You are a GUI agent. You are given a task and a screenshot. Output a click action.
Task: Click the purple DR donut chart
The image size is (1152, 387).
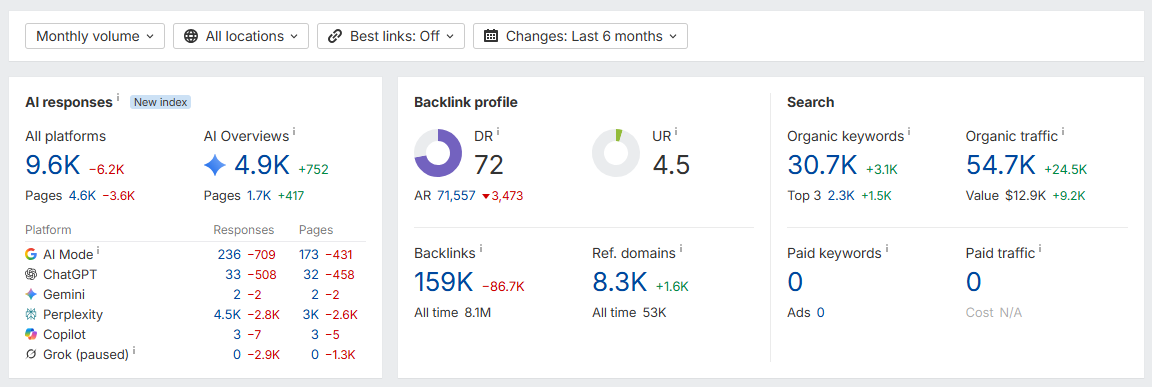click(438, 153)
